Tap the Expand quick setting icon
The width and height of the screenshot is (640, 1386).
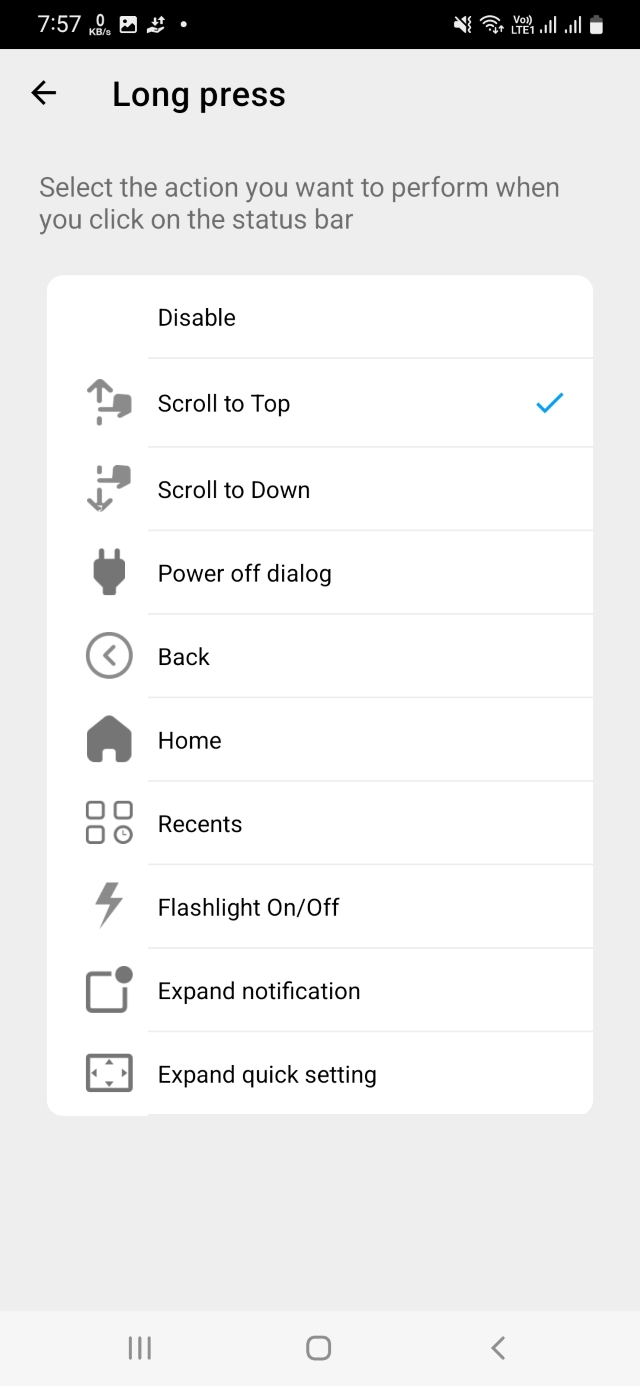[109, 1074]
